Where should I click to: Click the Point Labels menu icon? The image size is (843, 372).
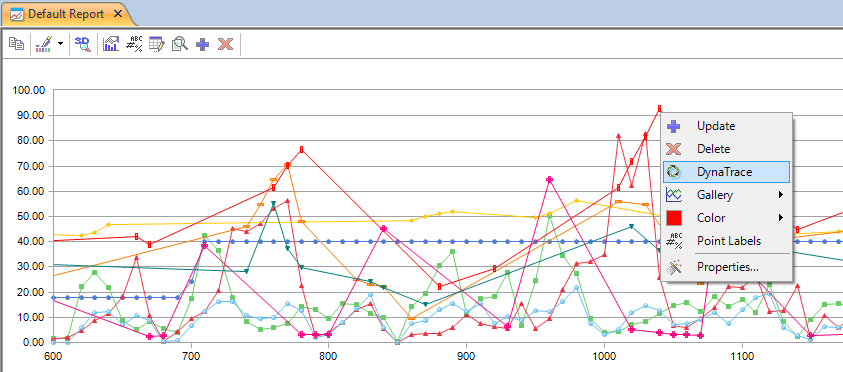click(674, 241)
